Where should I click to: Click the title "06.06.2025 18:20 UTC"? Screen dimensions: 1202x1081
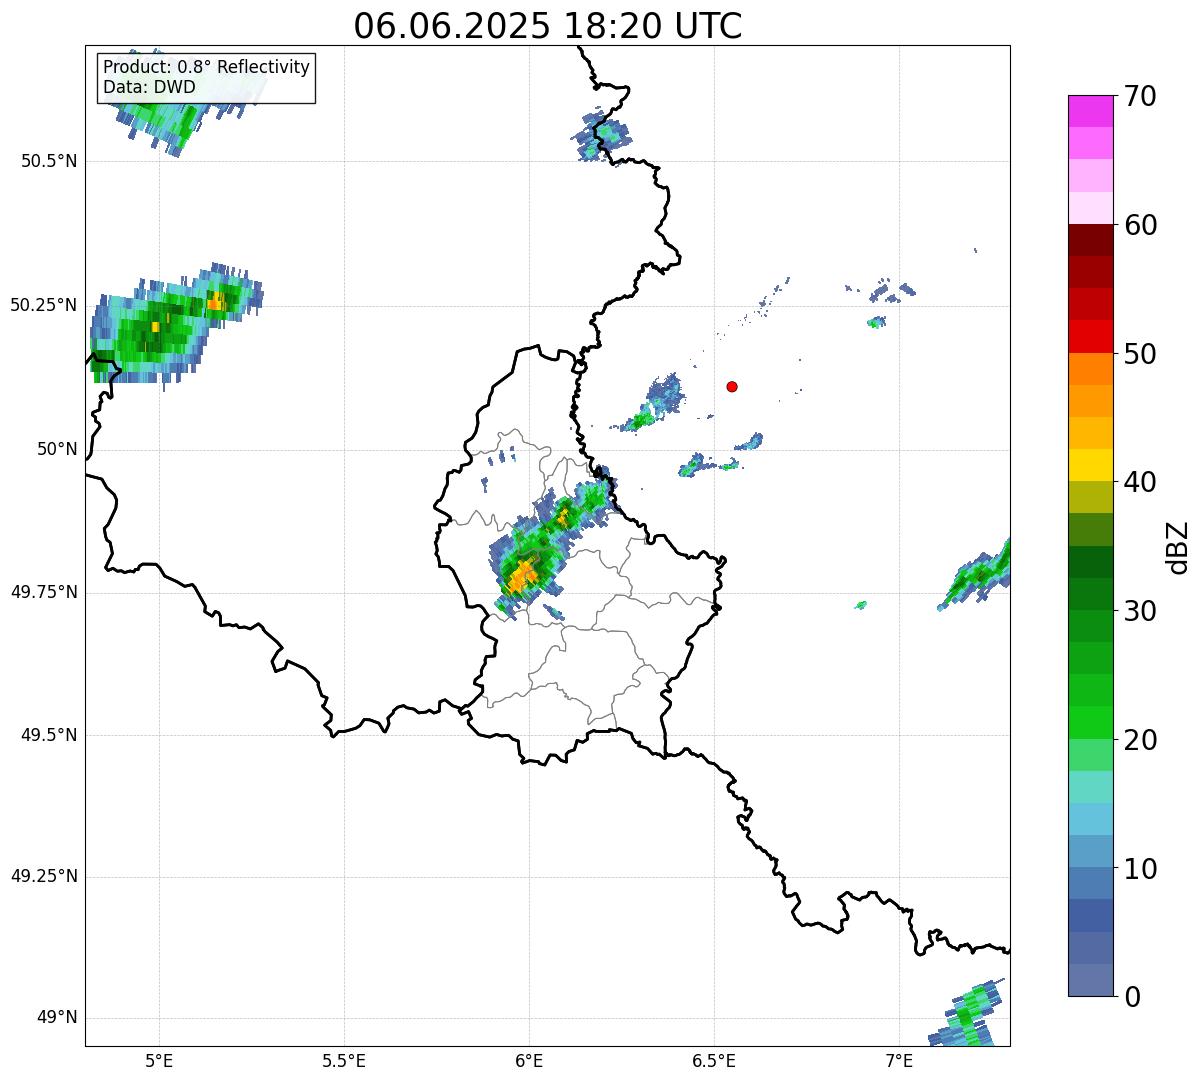coord(548,26)
